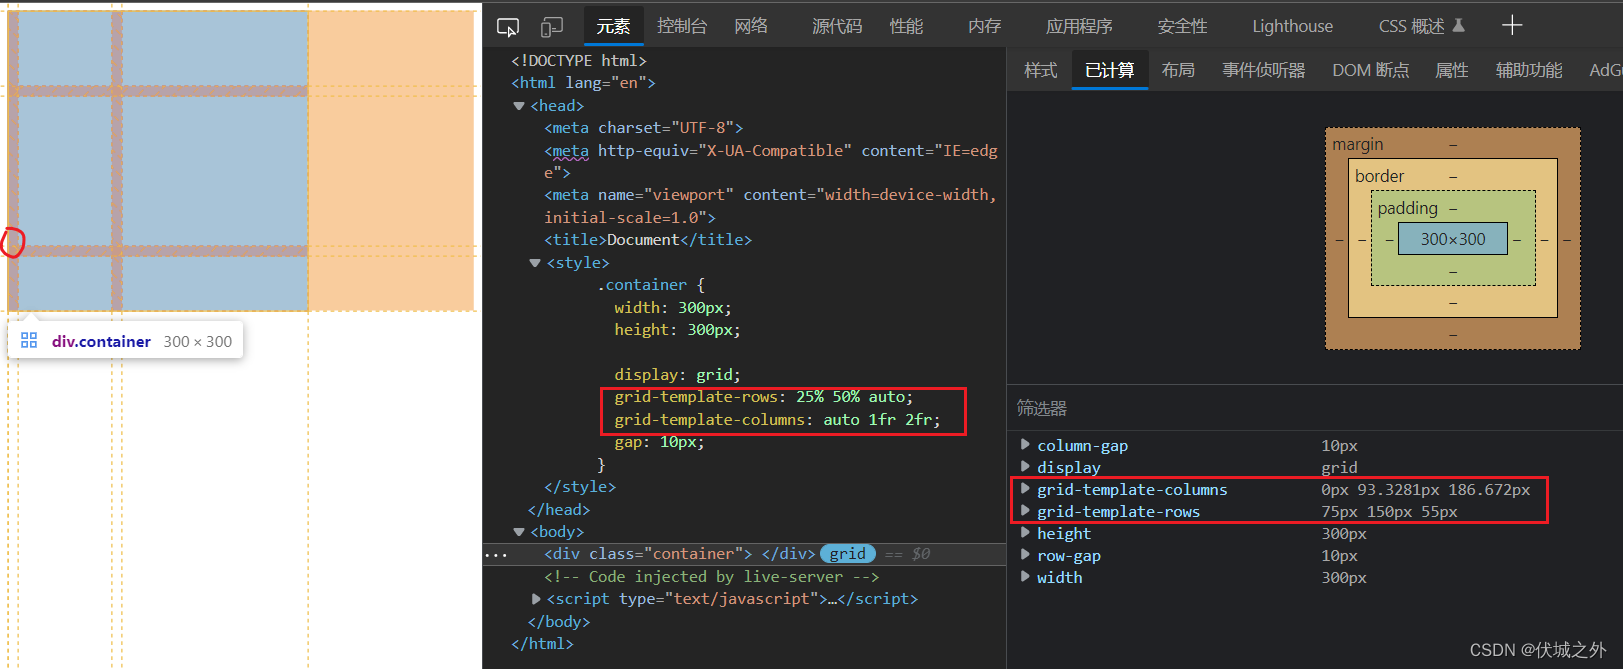This screenshot has width=1623, height=669.
Task: Open the Lighthouse tab
Action: [x=1292, y=26]
